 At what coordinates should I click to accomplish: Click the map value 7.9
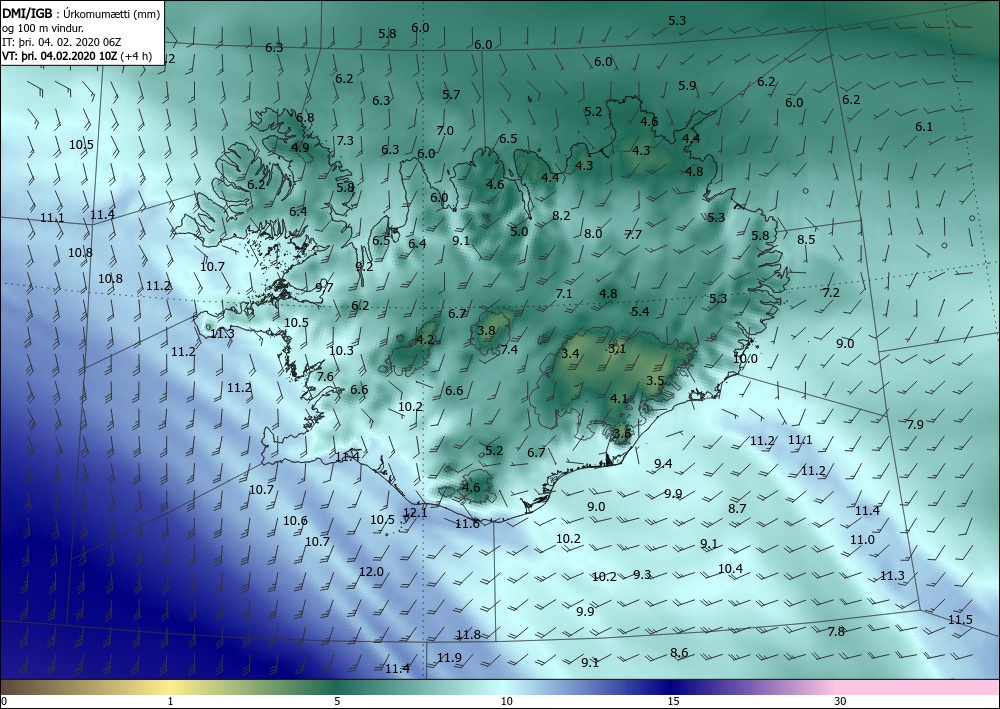pos(915,424)
